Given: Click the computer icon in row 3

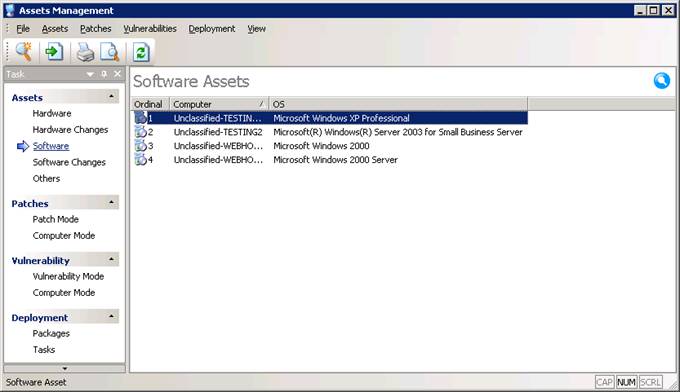Looking at the screenshot, I should tap(141, 146).
